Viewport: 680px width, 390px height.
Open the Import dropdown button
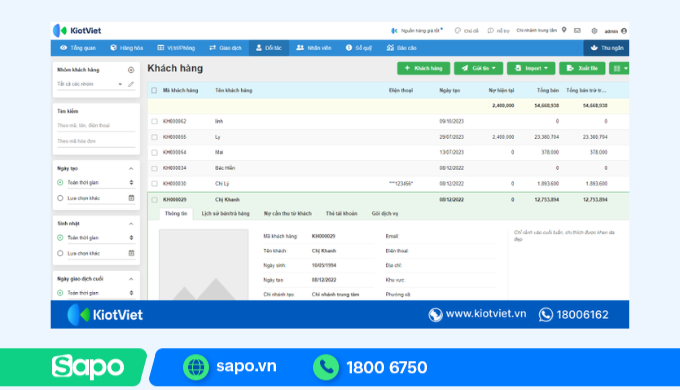531,68
